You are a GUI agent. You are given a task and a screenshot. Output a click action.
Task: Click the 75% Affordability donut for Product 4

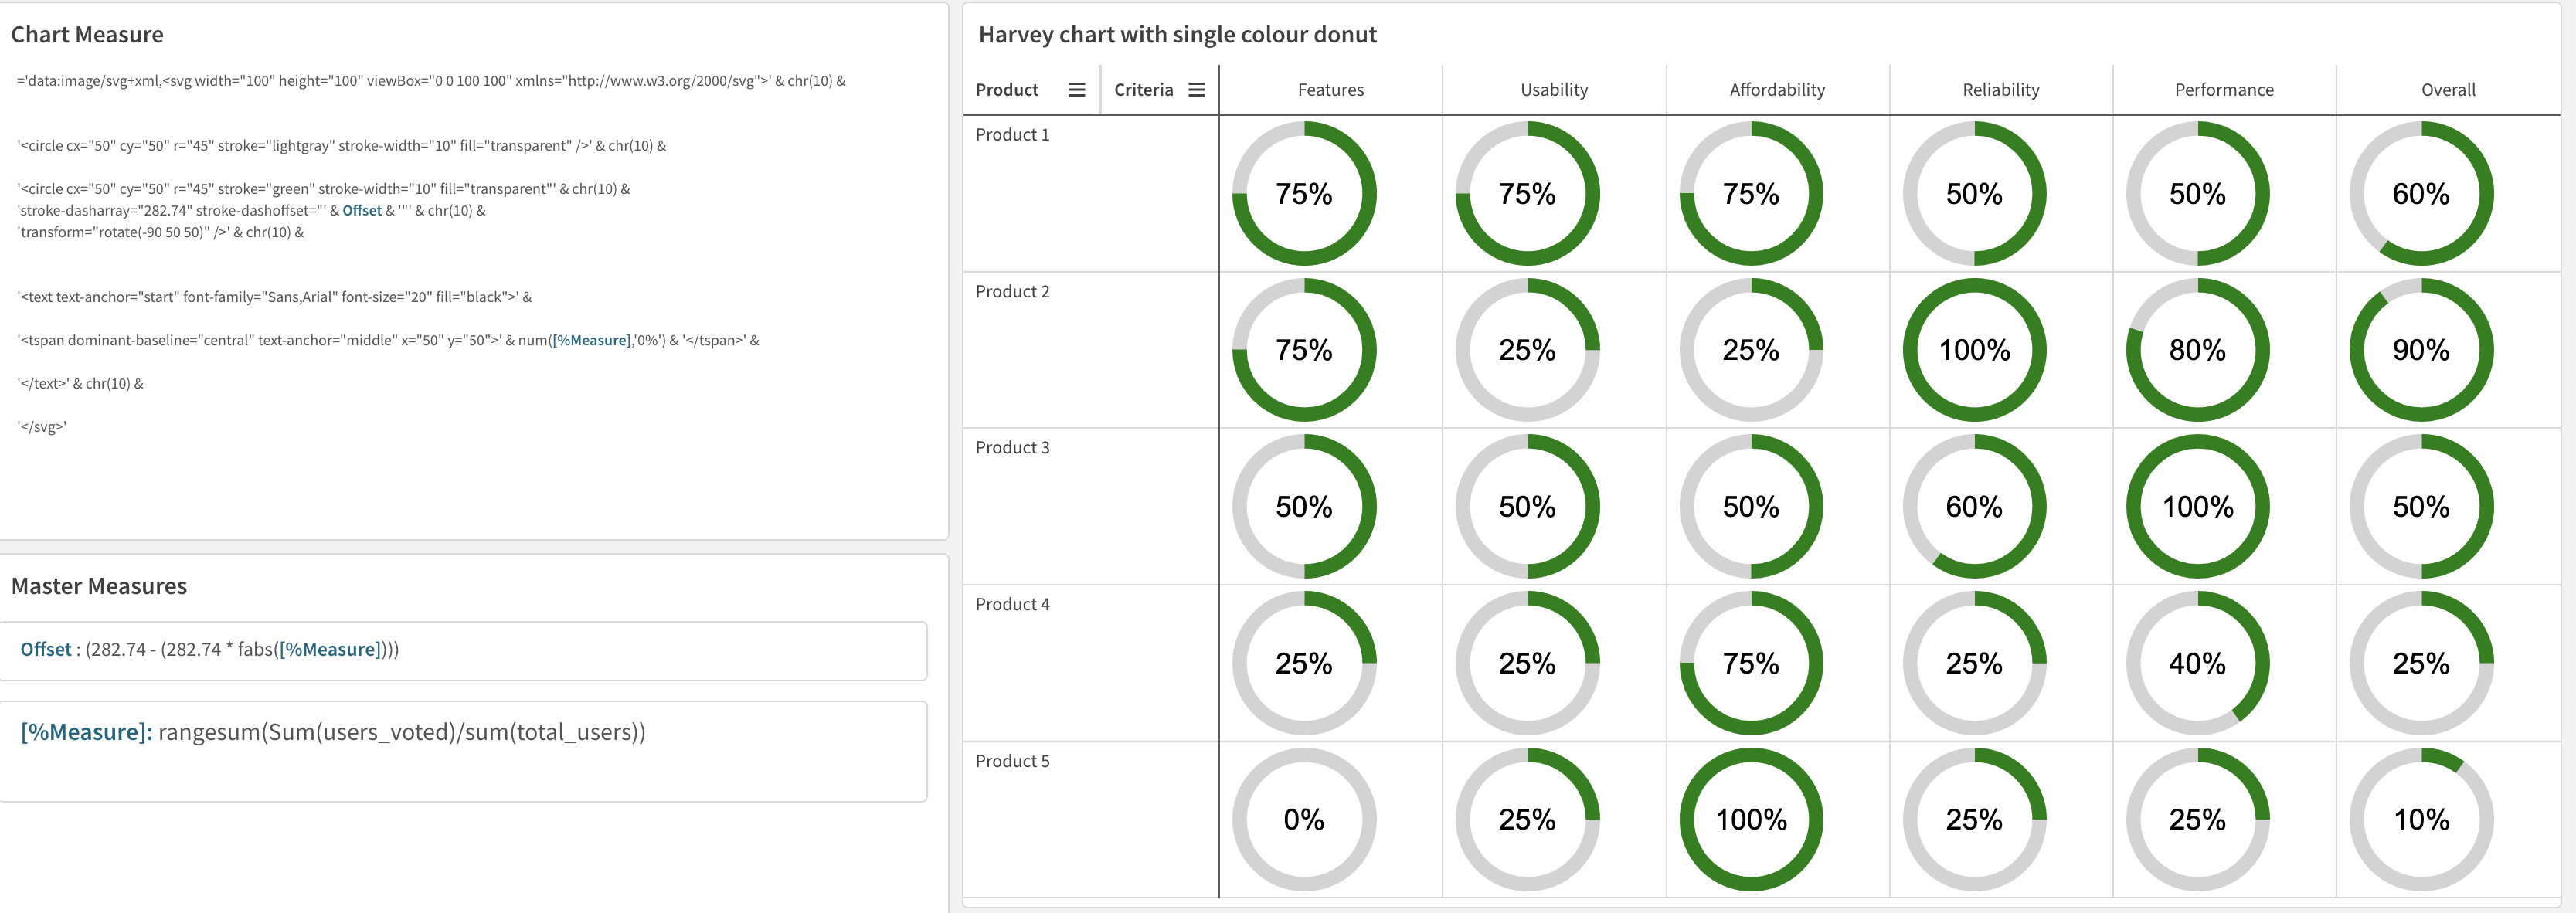tap(1750, 662)
